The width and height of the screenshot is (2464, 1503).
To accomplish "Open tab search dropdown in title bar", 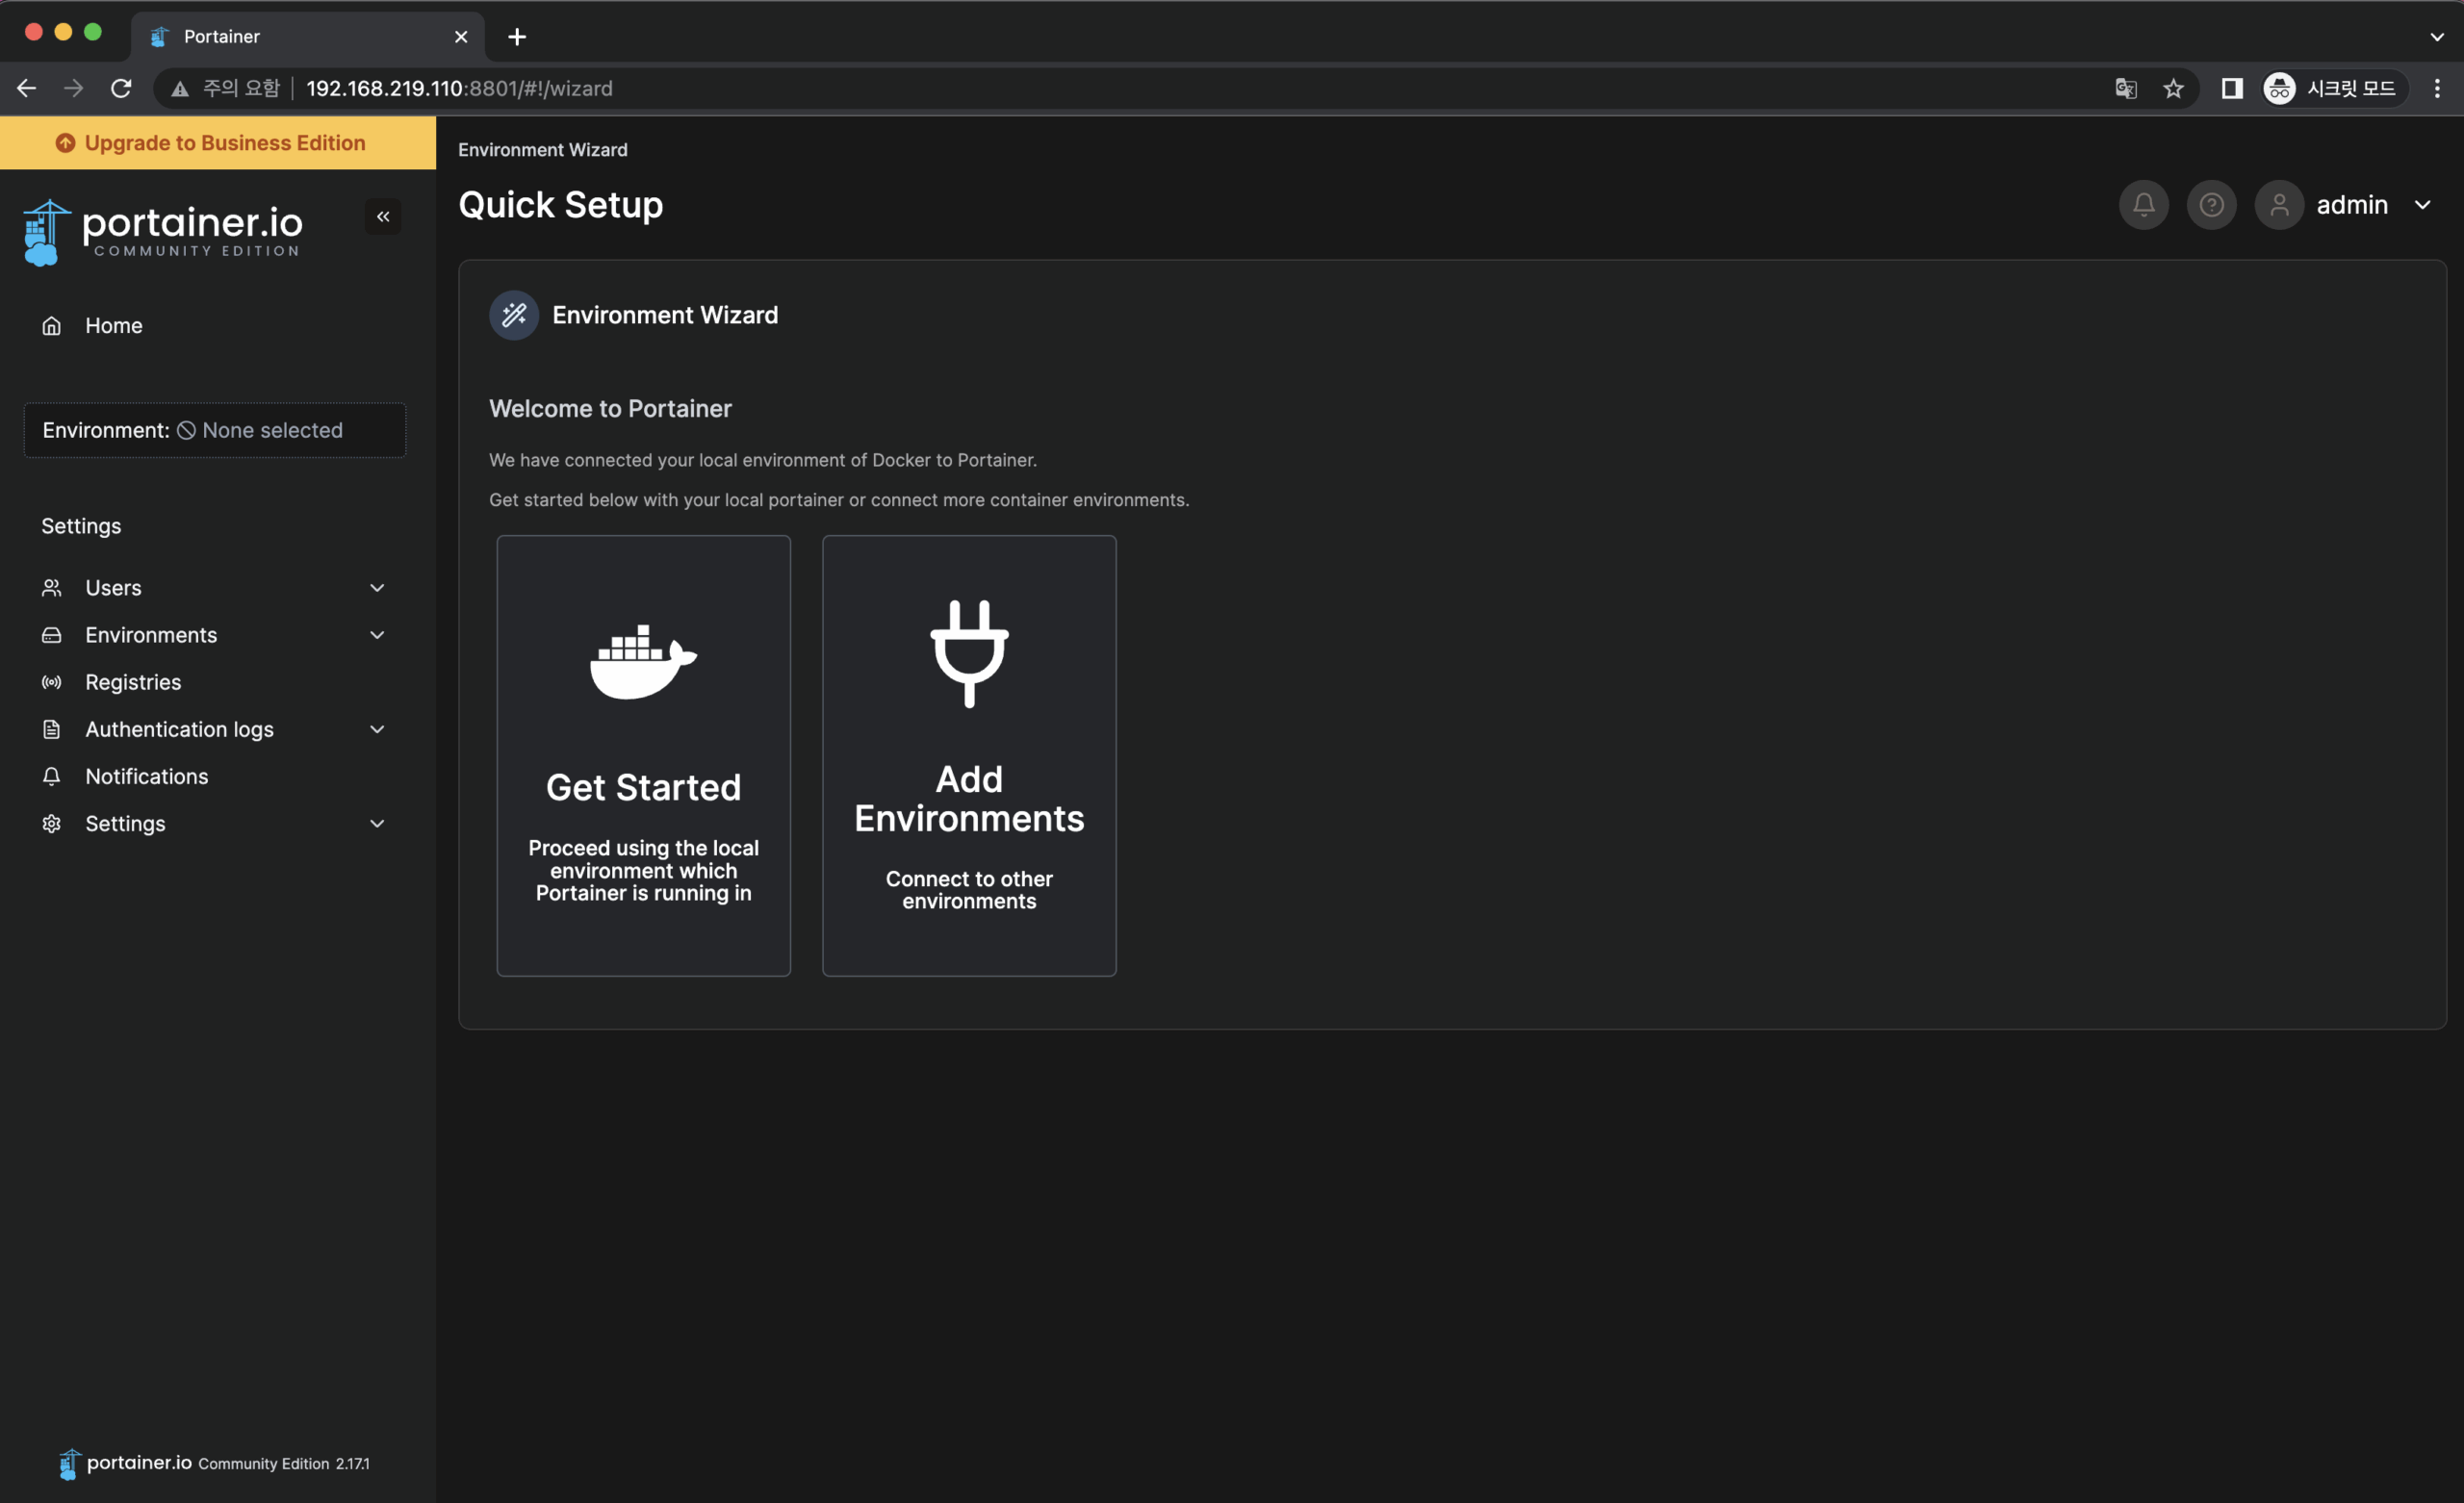I will [2437, 37].
